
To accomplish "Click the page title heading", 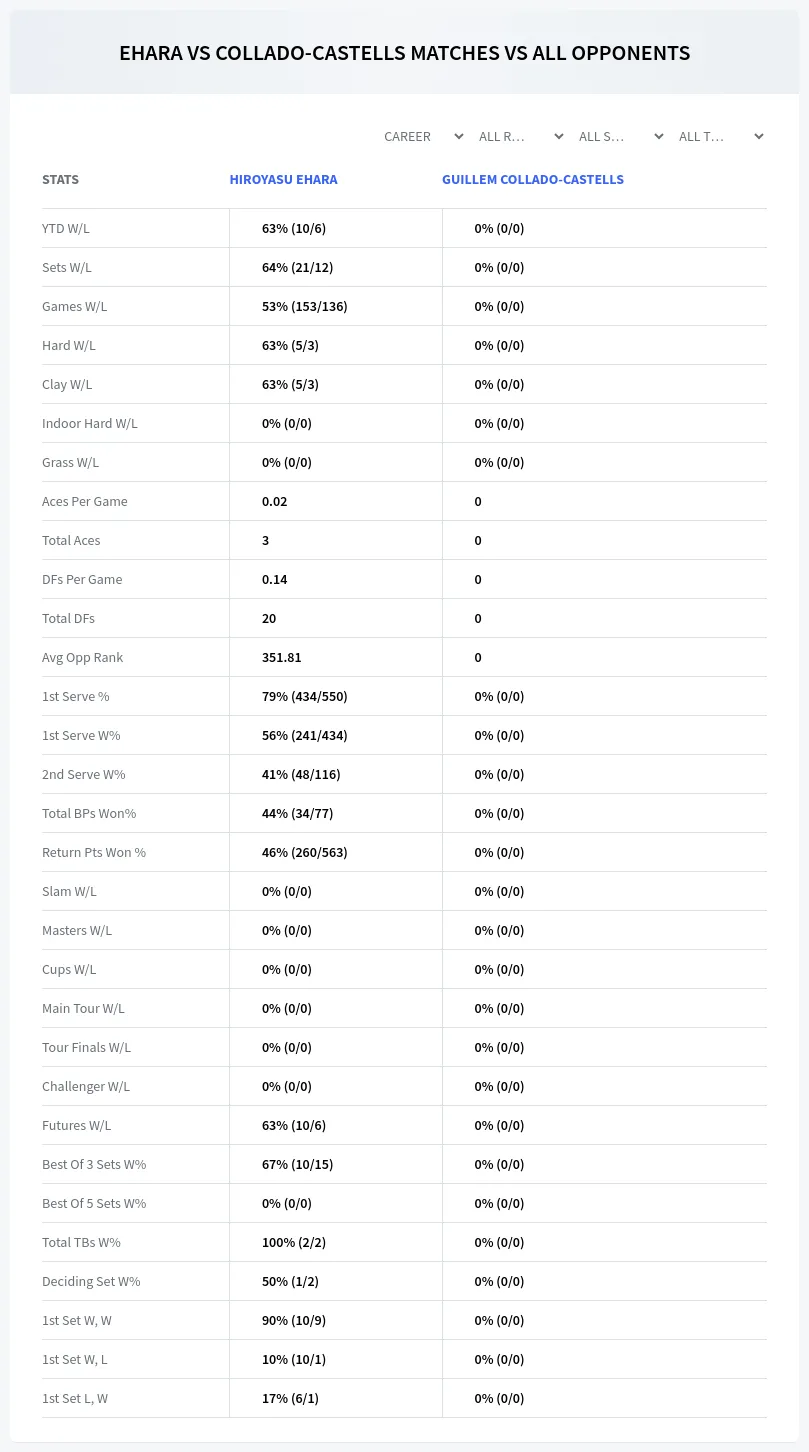I will [404, 53].
